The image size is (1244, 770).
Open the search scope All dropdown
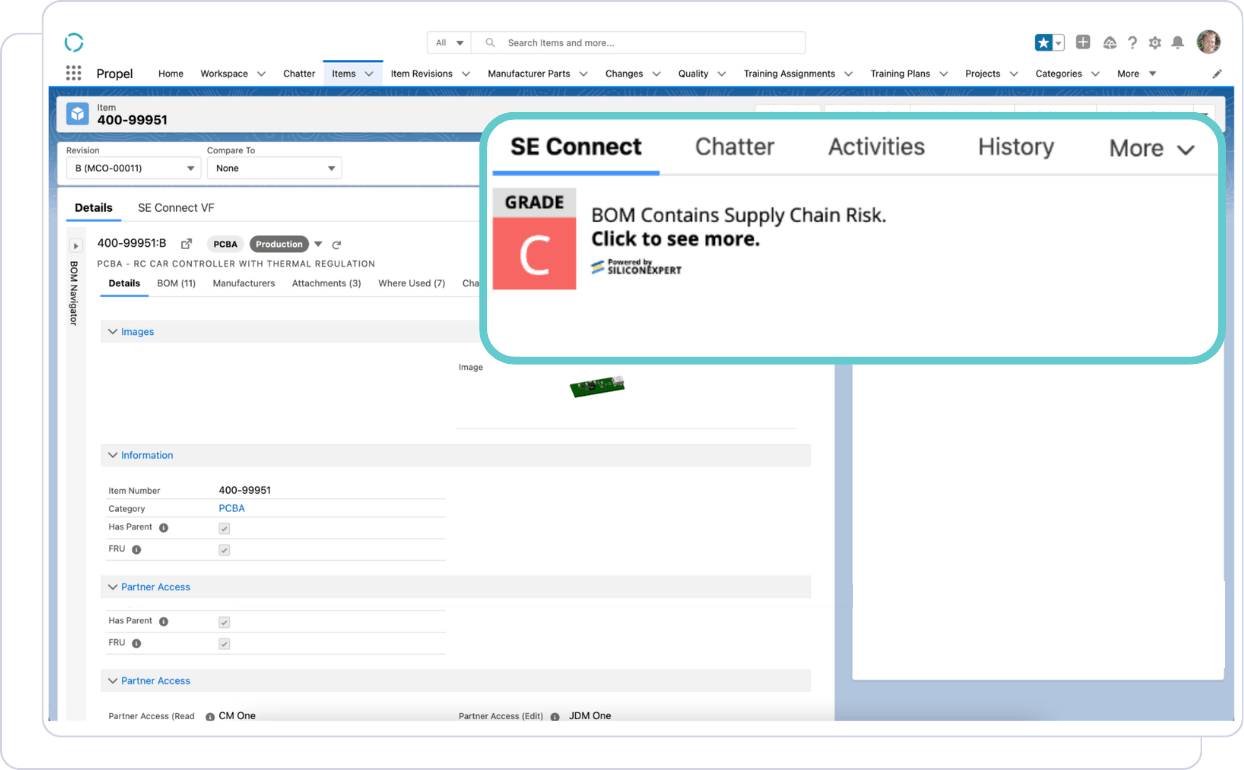[449, 43]
